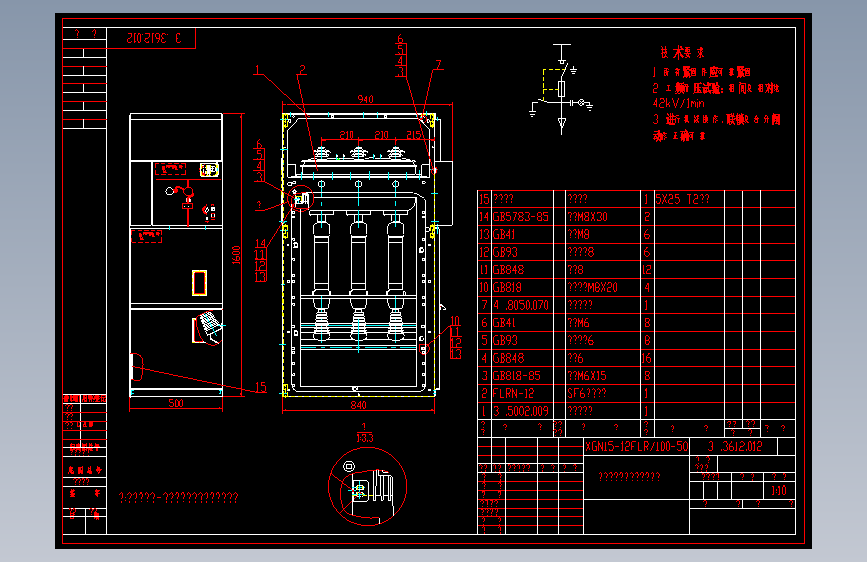Viewport: 867px width, 562px height.
Task: Click the 215 spacing dimension text
Action: click(x=414, y=135)
